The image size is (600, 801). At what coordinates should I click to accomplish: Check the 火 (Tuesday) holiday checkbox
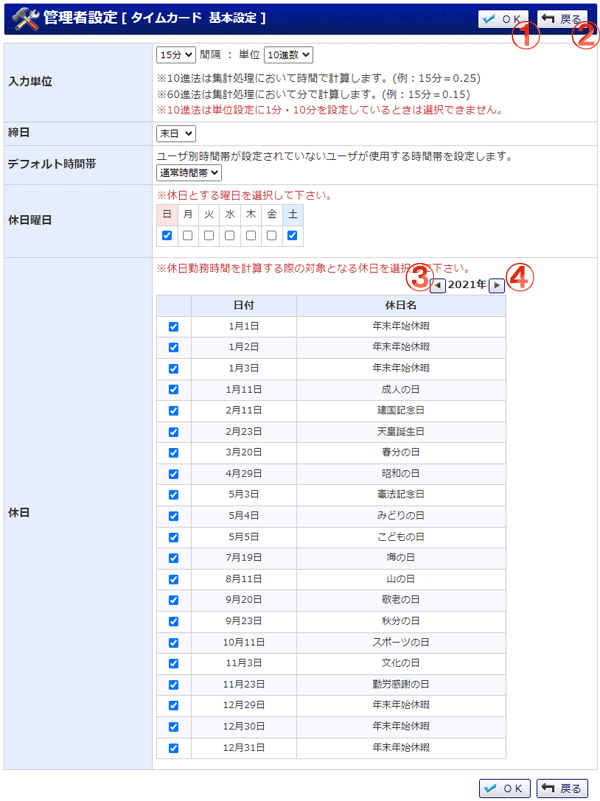[x=209, y=235]
